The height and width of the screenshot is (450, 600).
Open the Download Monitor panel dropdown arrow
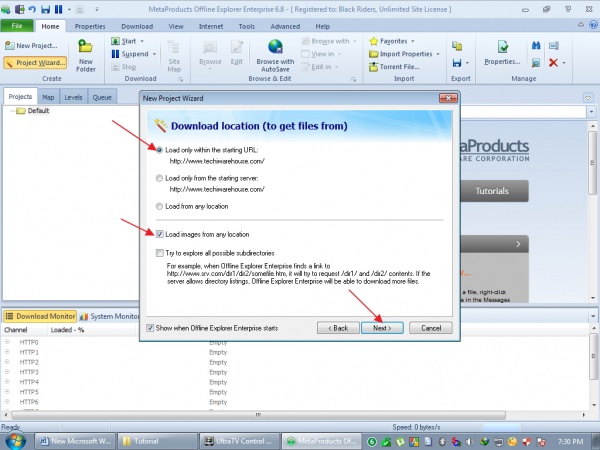pos(593,316)
